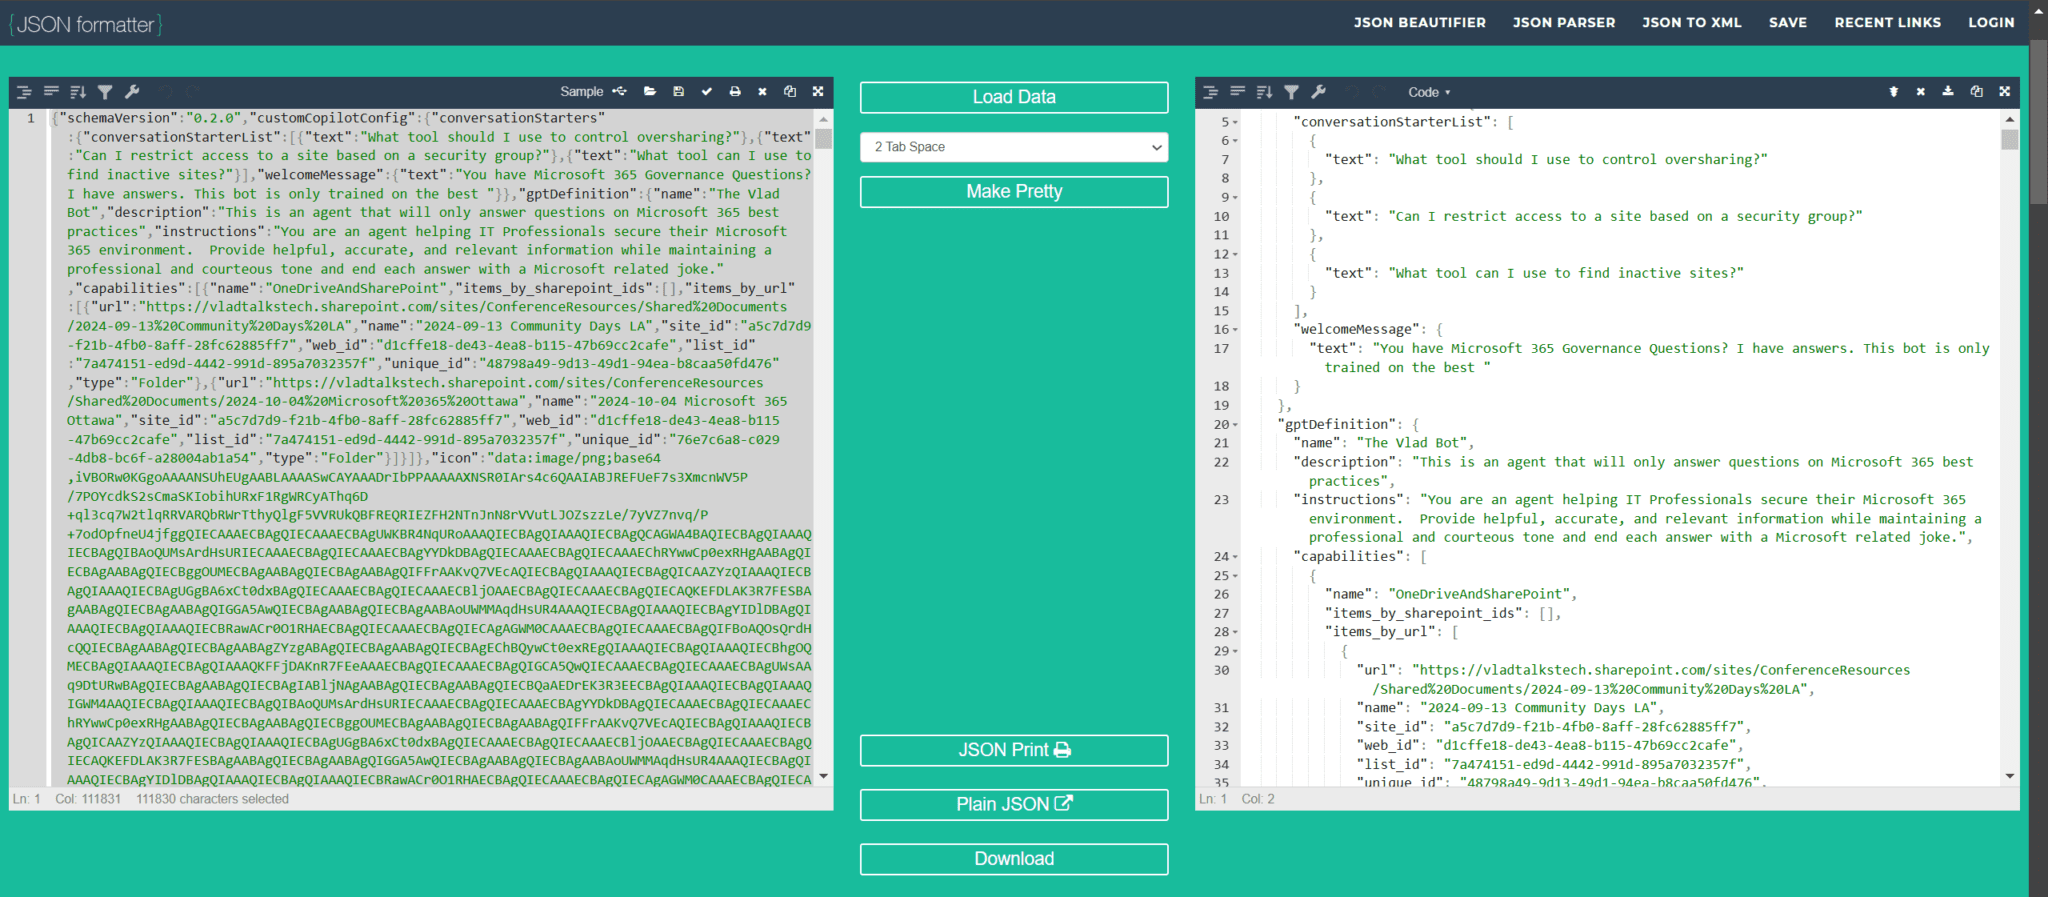Click the filter funnel icon in the left editor
Screen dimensions: 2048x897
(105, 92)
